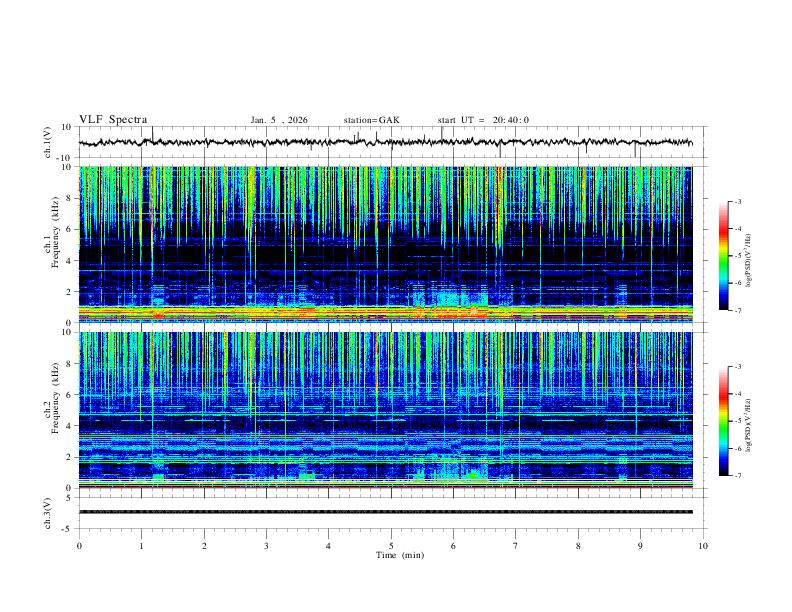Click the ch.1 color scale bar
This screenshot has height=612, width=792.
coord(723,256)
